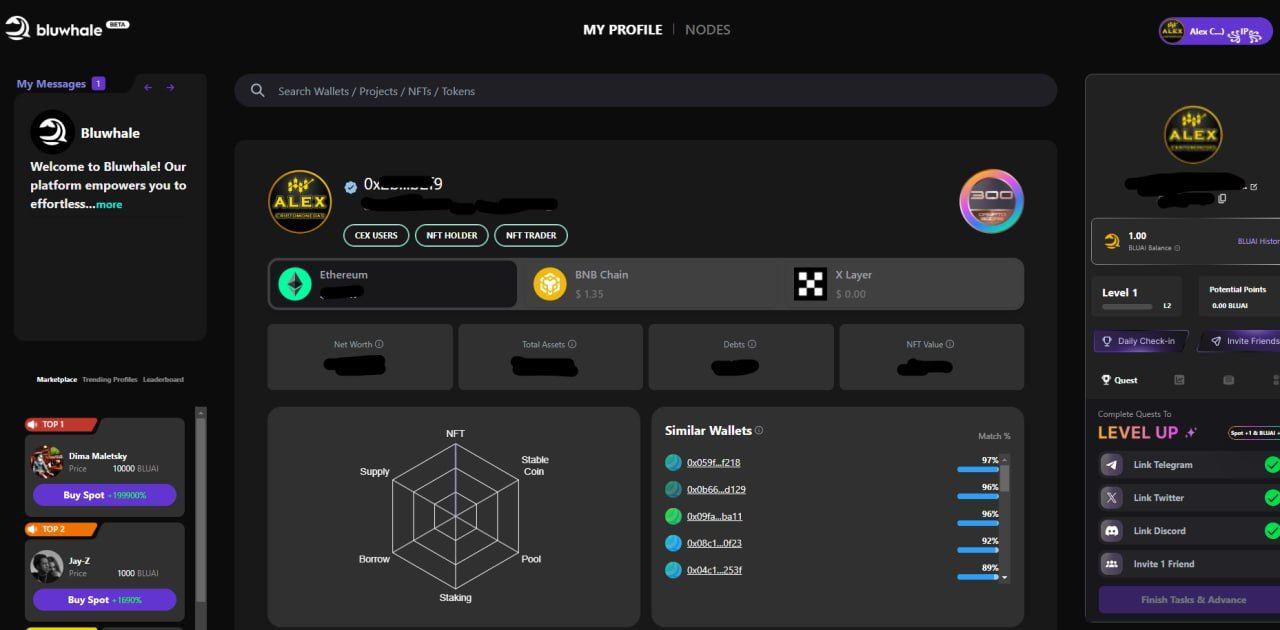Screen dimensions: 1280x630
Task: Show info for NFT Value
Action: (950, 344)
